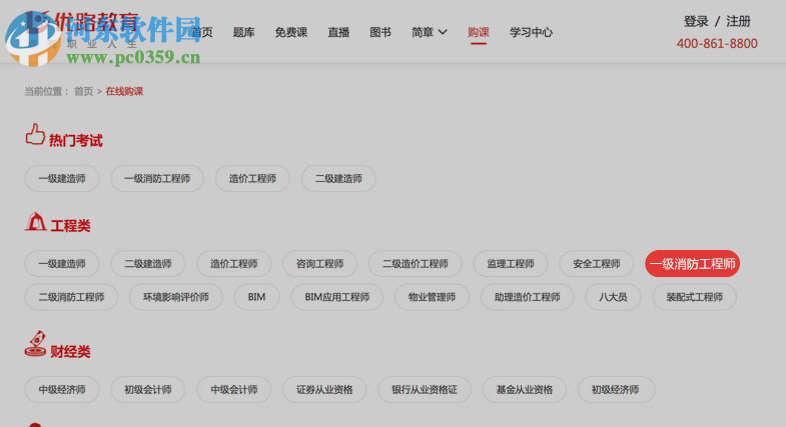Click the money icon beside 财经类

35,344
